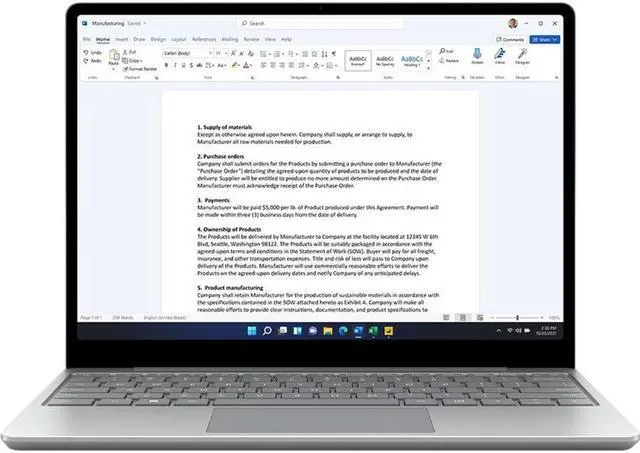Expand the Styles gallery arrow
The height and width of the screenshot is (453, 640).
(x=429, y=66)
